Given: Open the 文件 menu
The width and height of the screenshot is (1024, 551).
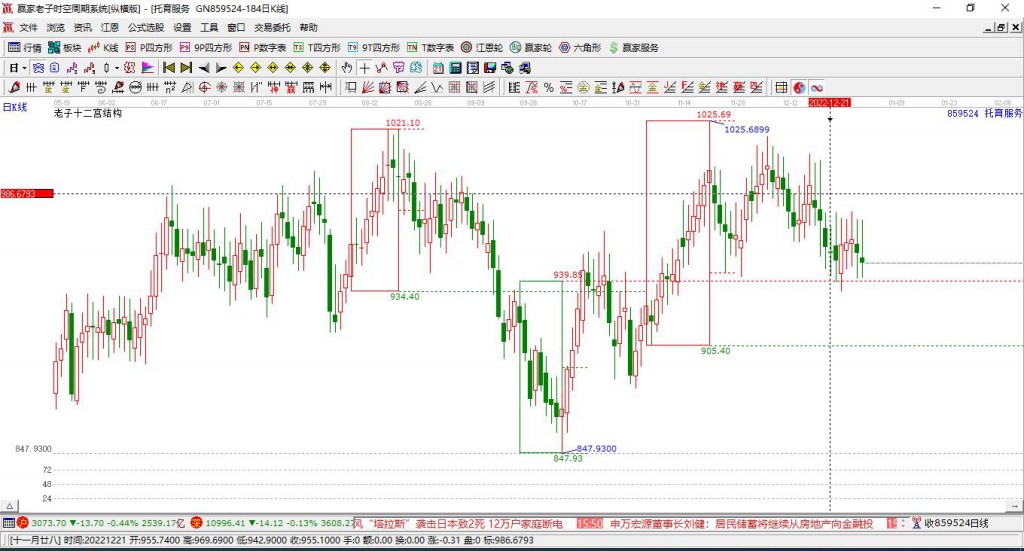Looking at the screenshot, I should [28, 27].
